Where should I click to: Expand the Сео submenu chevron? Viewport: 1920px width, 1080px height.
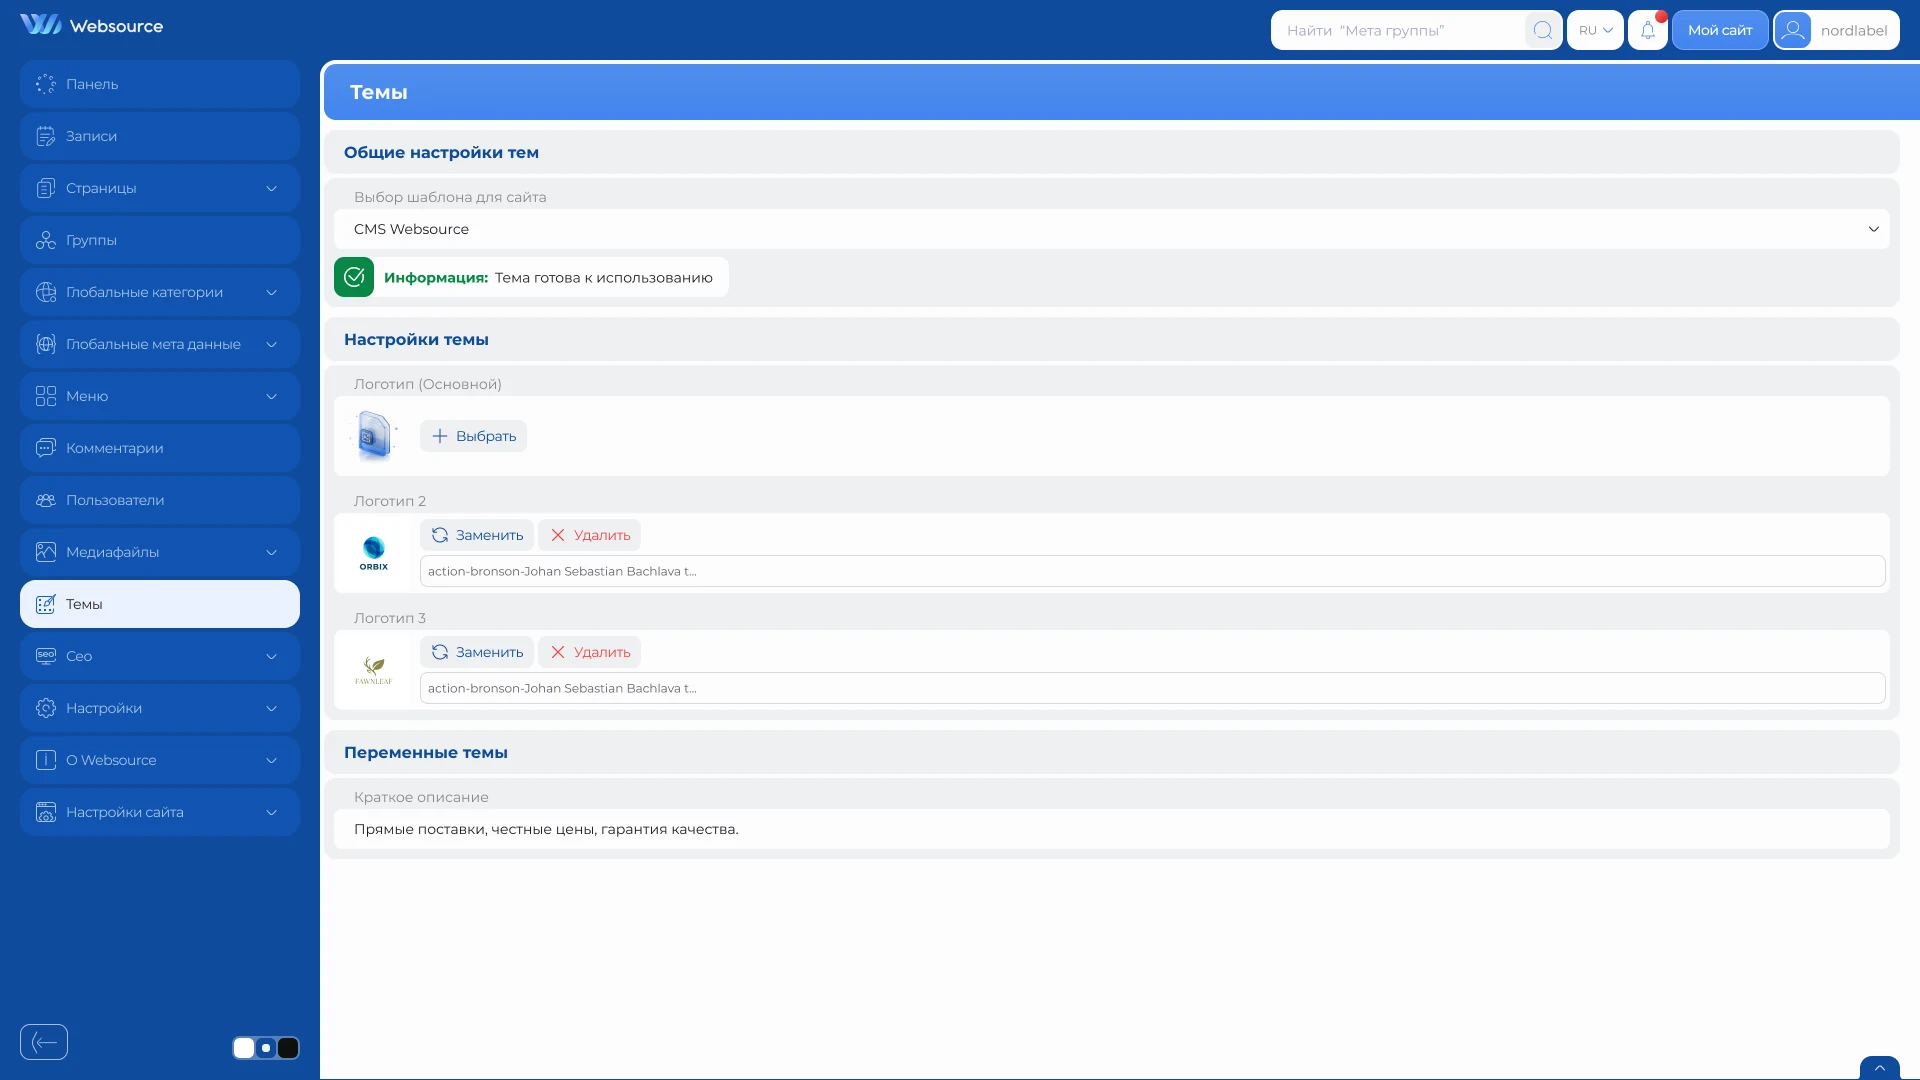271,656
